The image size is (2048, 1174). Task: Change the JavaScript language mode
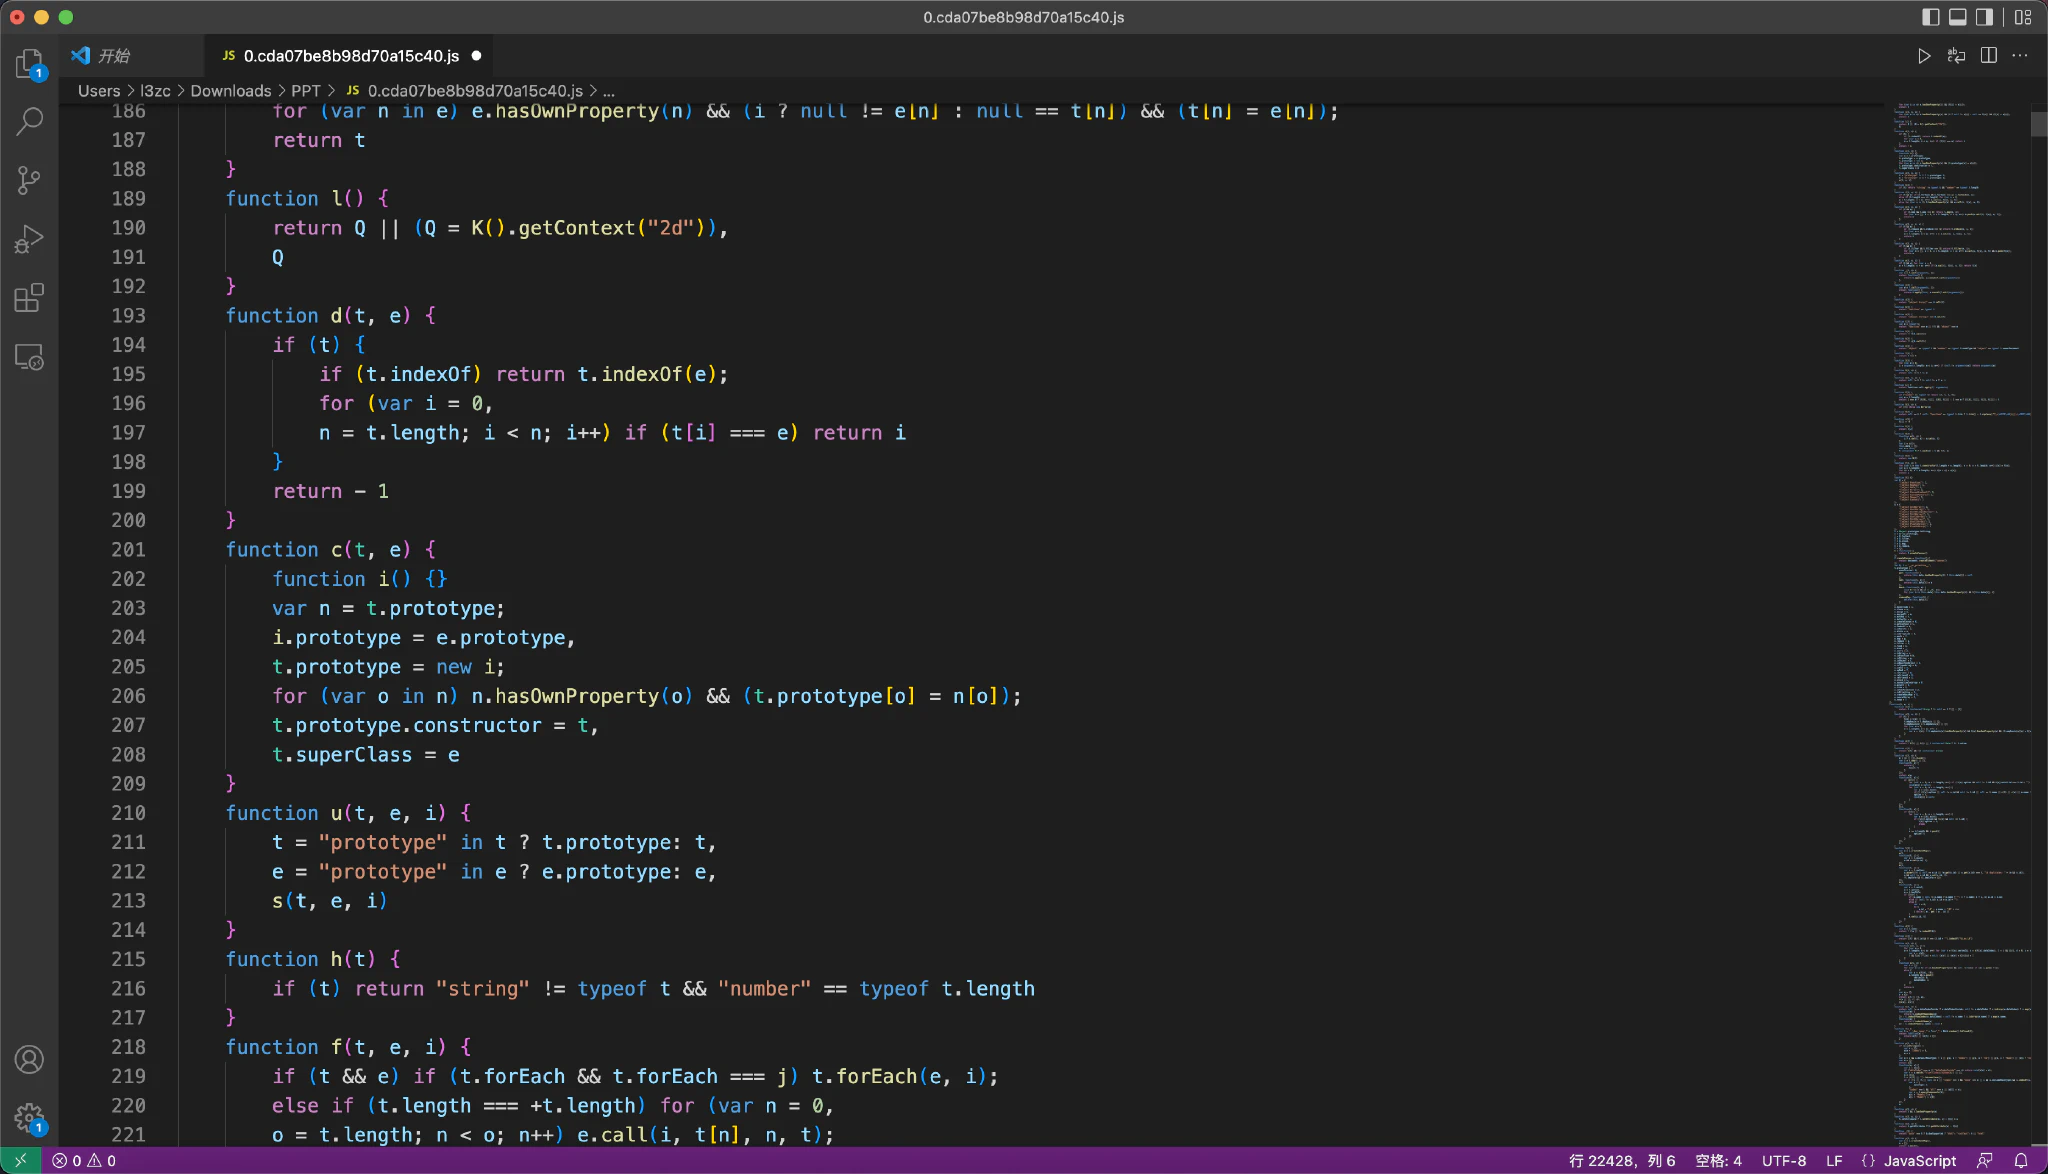click(x=1919, y=1161)
